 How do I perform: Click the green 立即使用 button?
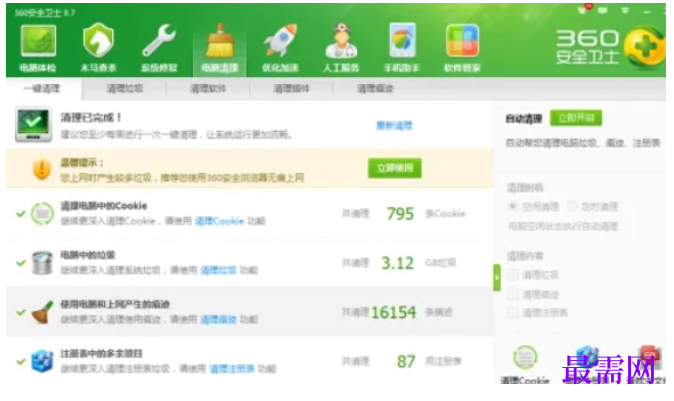tap(395, 168)
